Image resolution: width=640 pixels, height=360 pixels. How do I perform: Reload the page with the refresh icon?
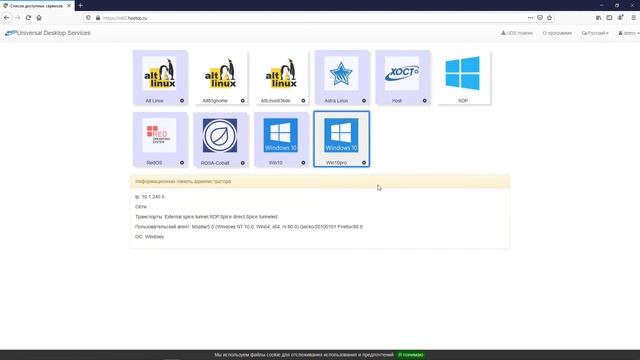pyautogui.click(x=28, y=18)
